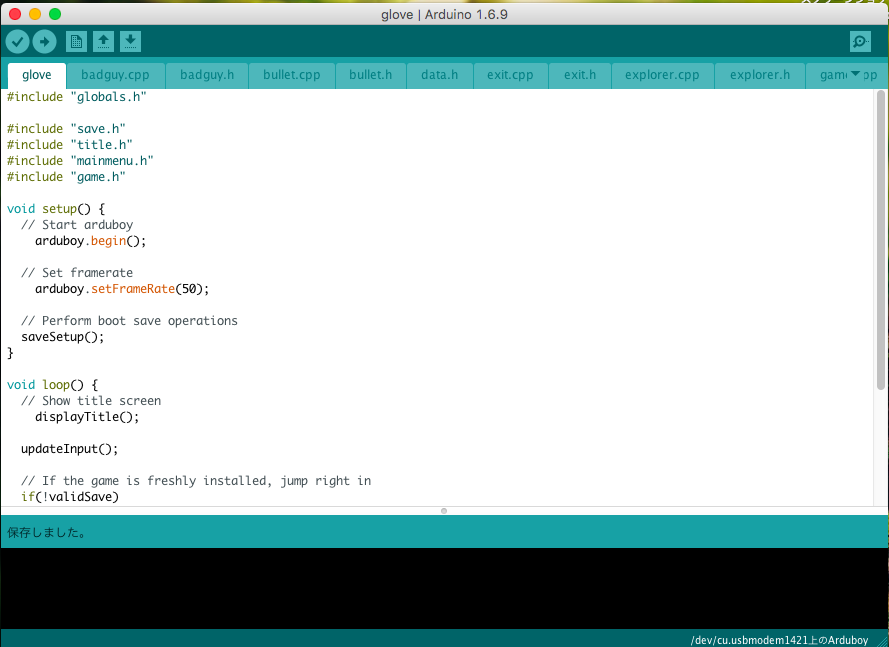Open the badguy.h tab
889x647 pixels.
click(x=207, y=75)
